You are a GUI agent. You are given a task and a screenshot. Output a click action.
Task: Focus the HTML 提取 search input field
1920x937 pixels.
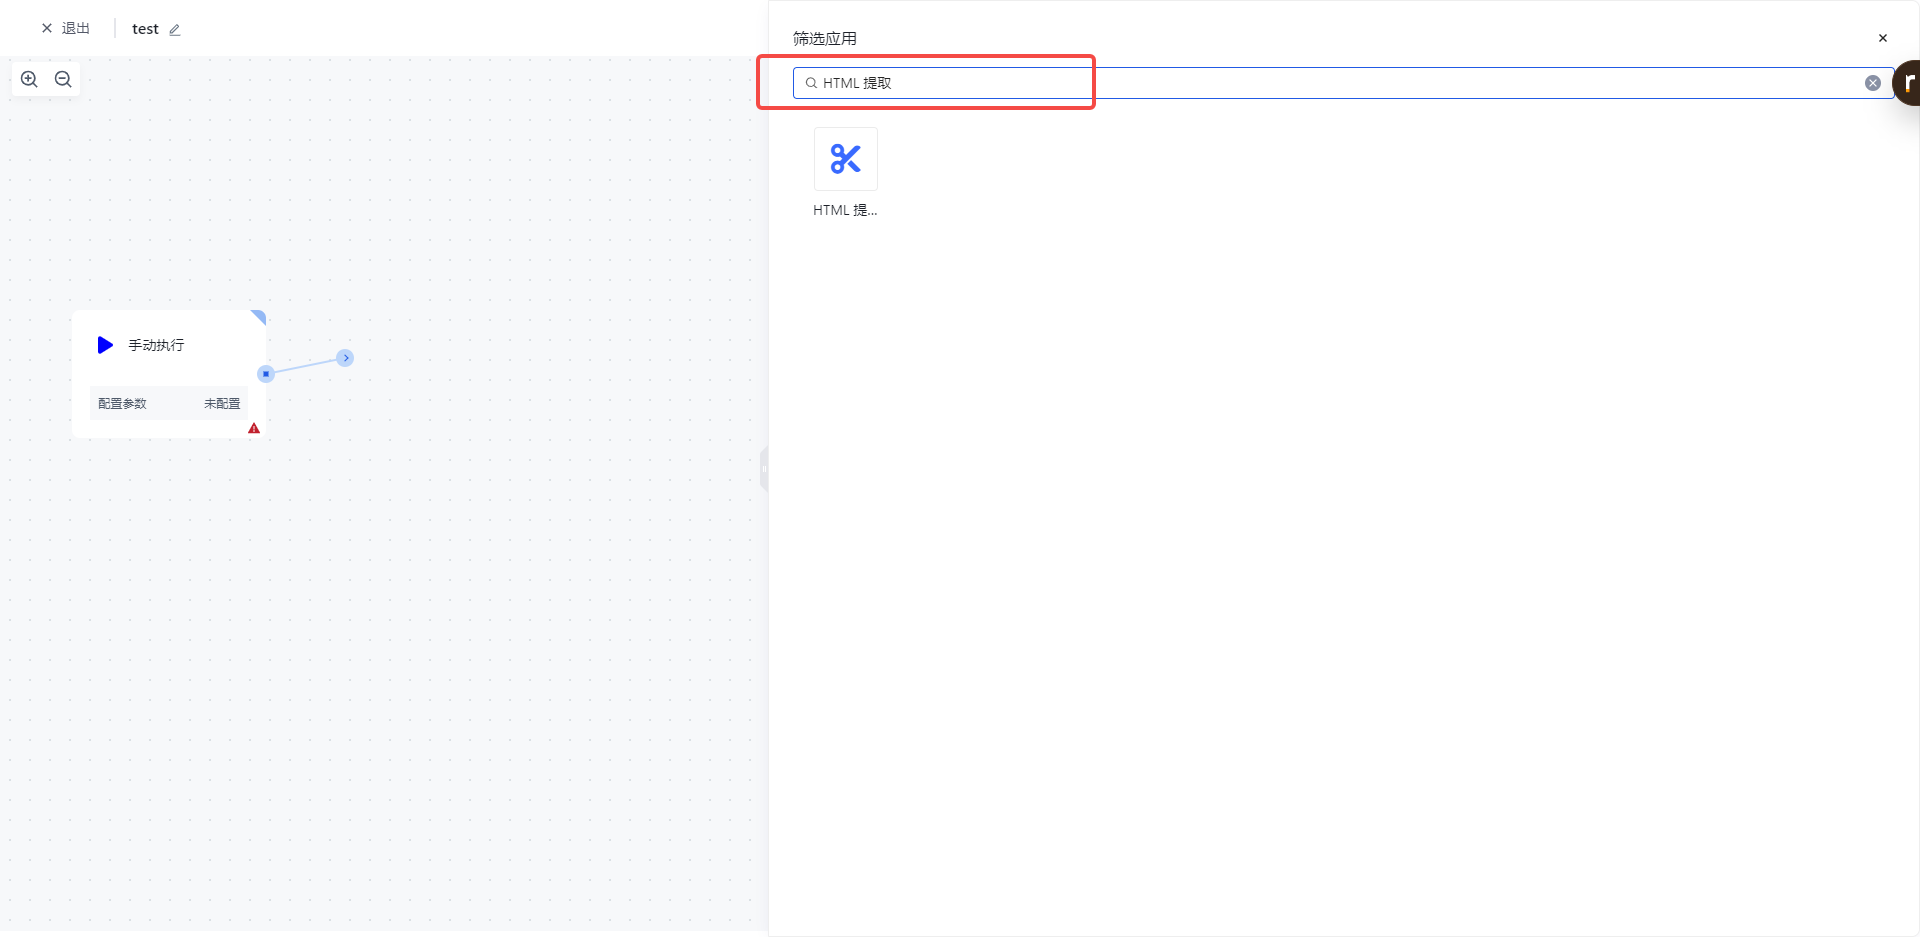tap(1300, 83)
